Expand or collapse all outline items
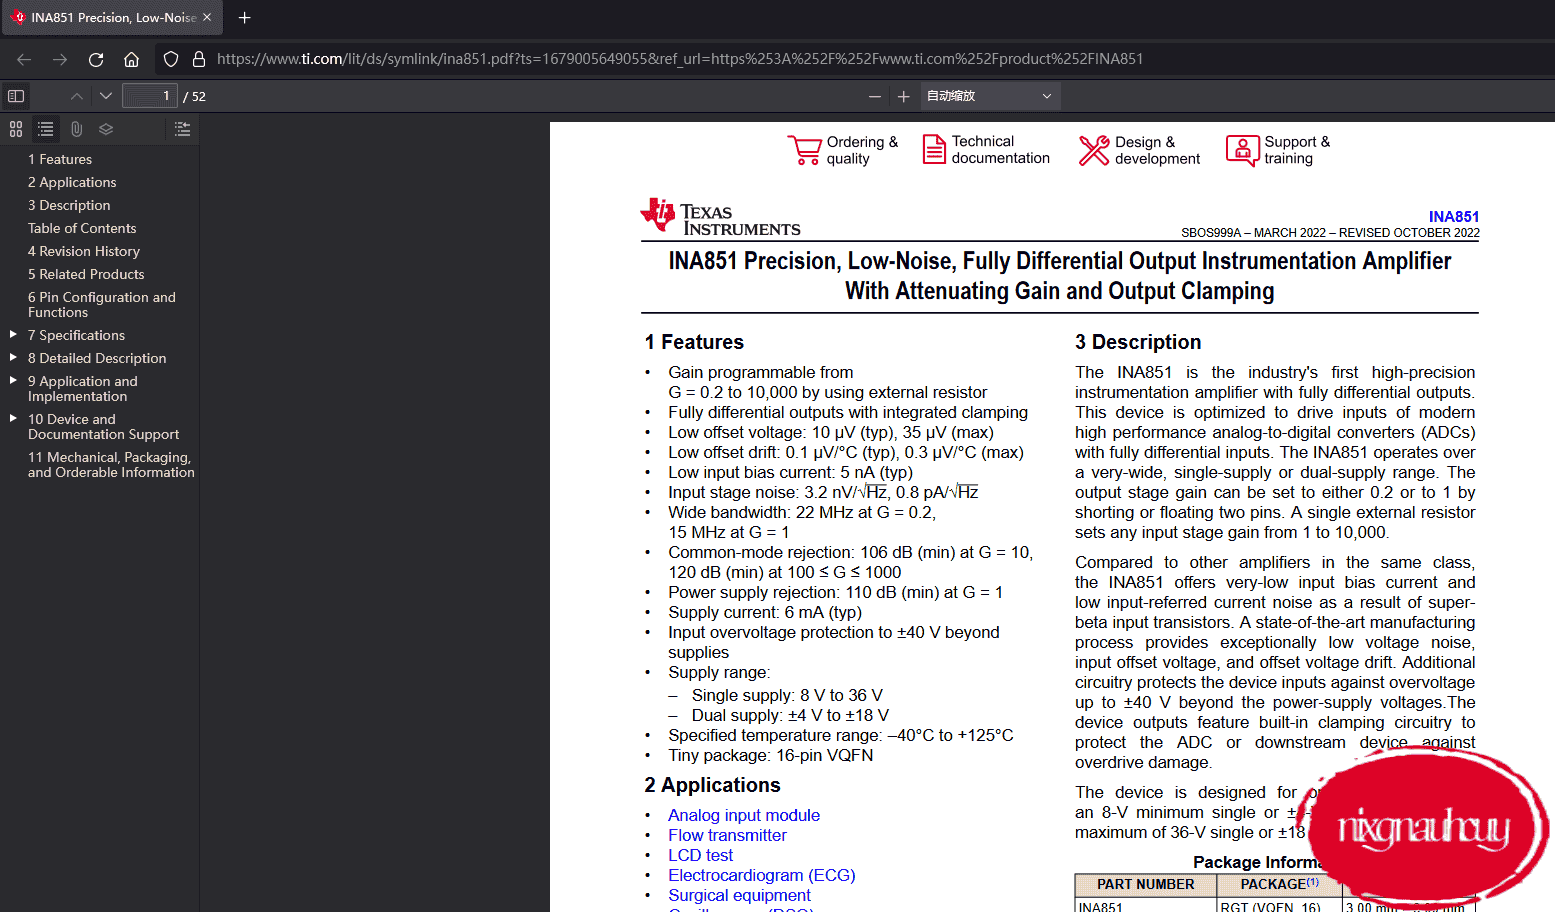 182,129
